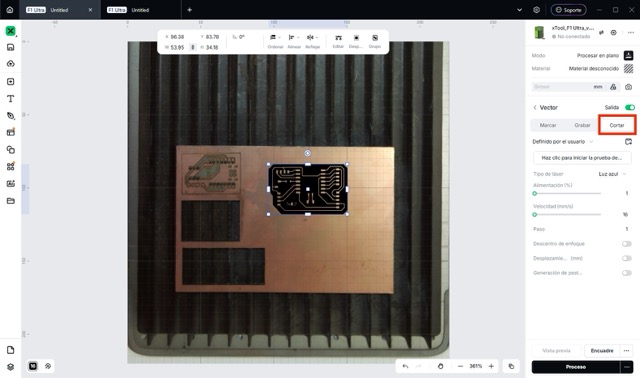Toggle the Salida output switch
Viewport: 640px width, 378px height.
pos(630,107)
